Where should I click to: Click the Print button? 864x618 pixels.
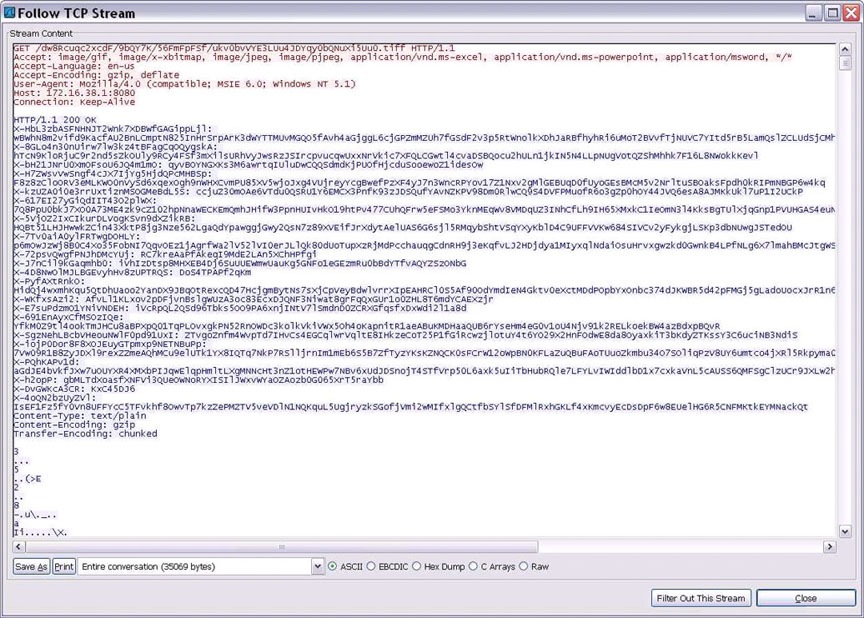(x=64, y=566)
